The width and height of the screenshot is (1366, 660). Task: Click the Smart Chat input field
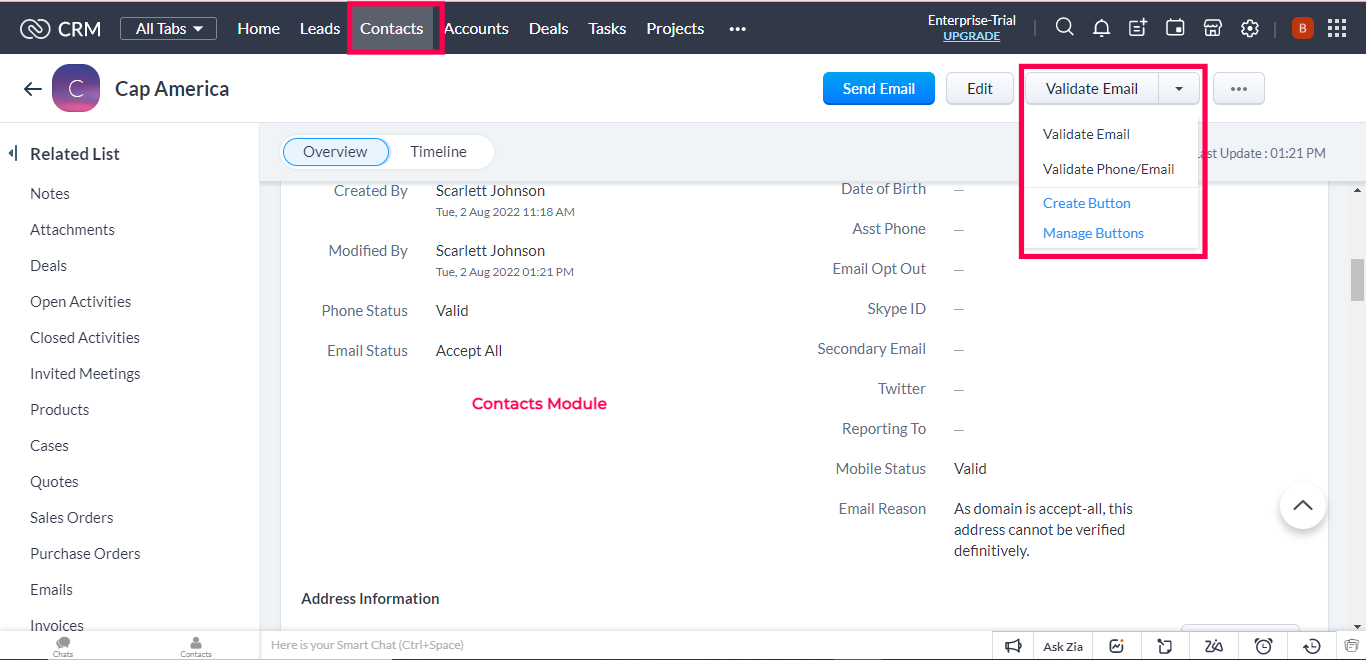625,645
